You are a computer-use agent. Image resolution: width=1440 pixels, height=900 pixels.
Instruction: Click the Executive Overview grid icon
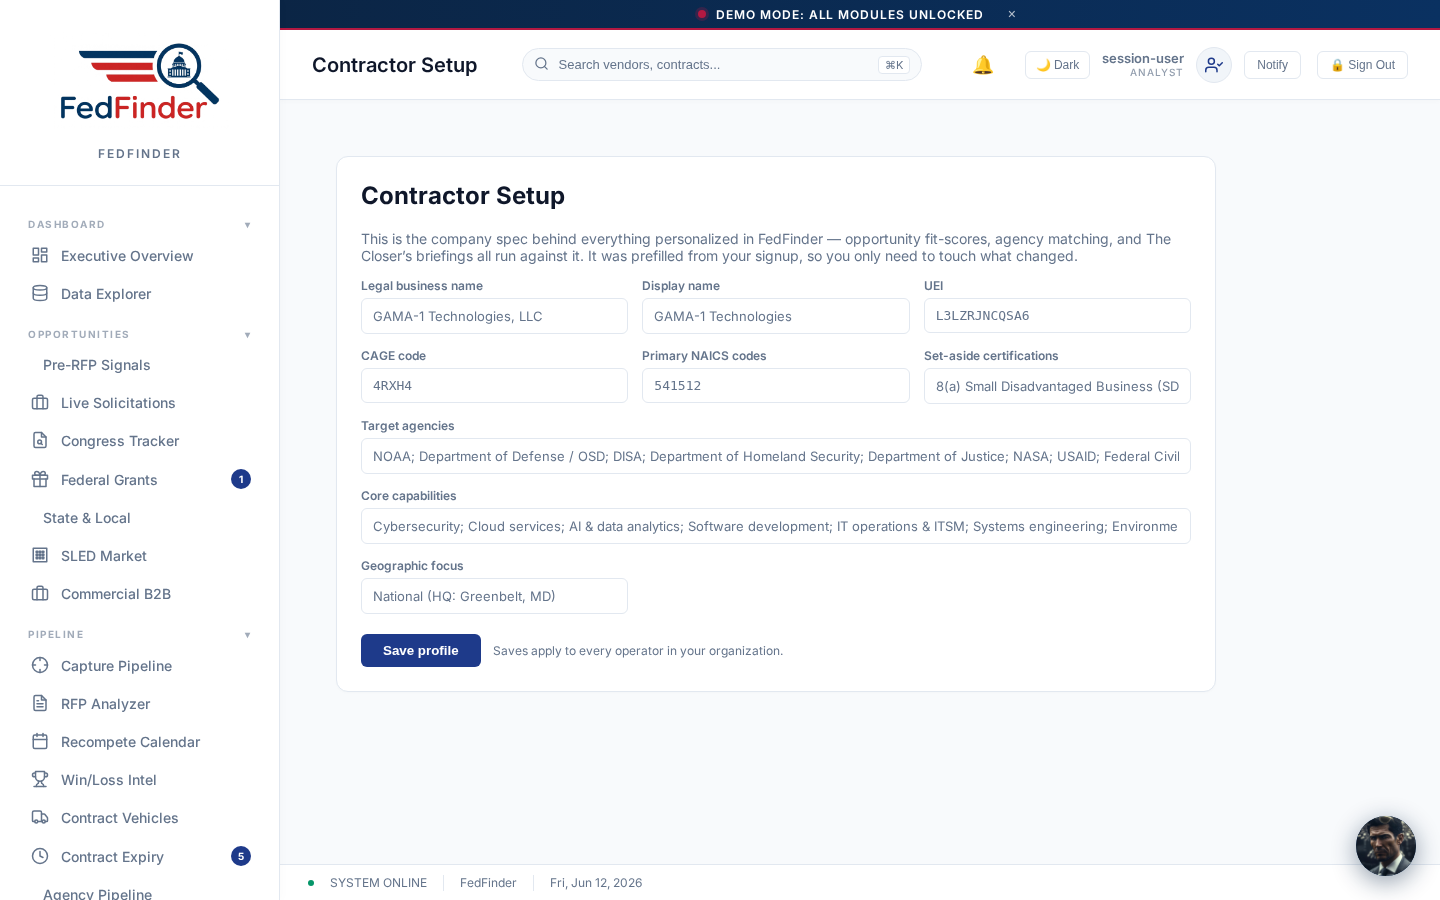40,255
